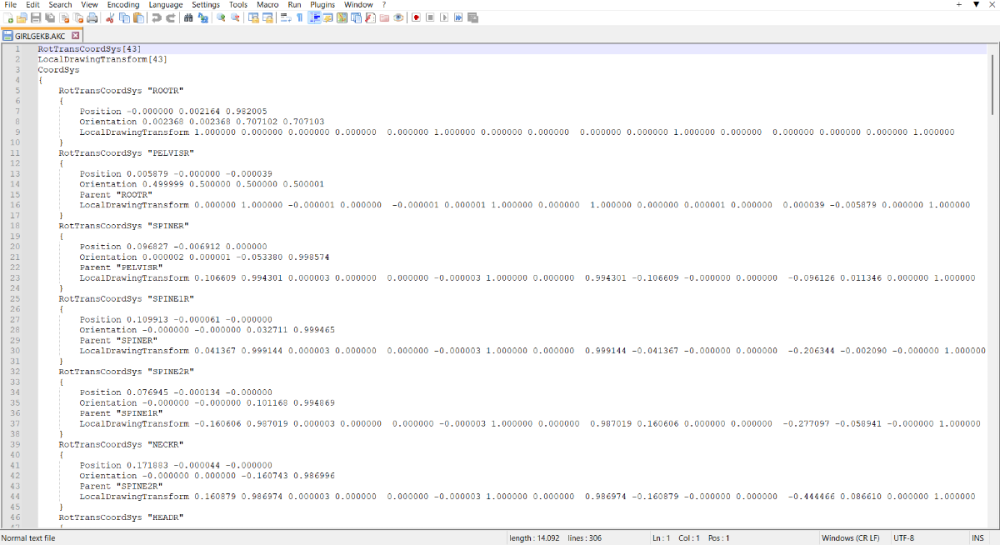Open the Tools menu

point(238,4)
